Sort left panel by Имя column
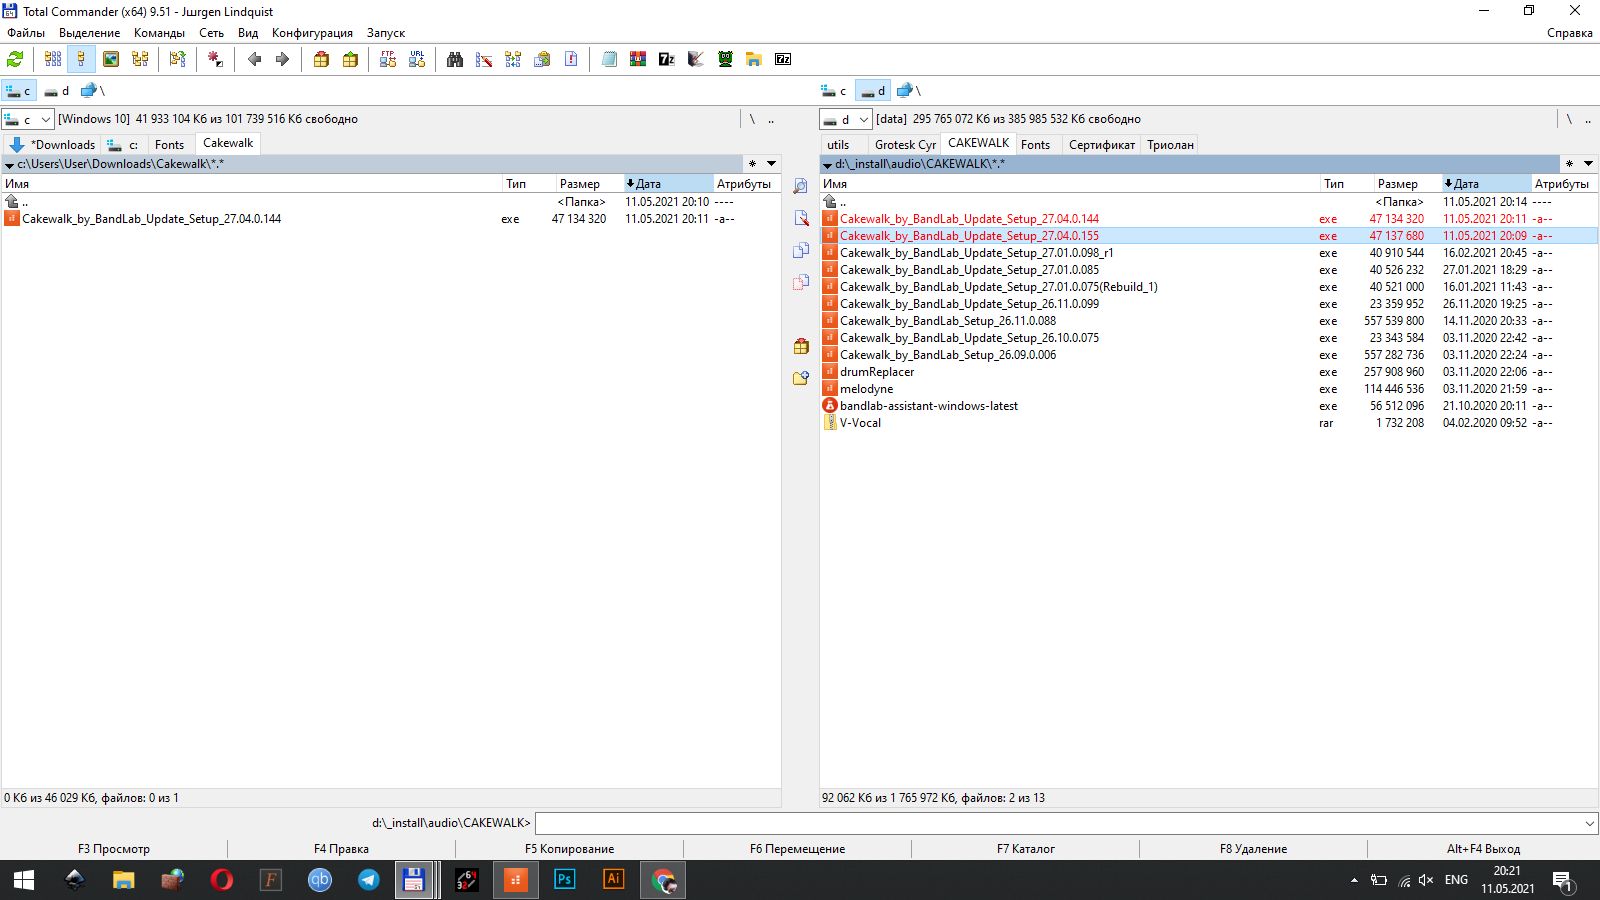The image size is (1600, 900). [x=251, y=184]
